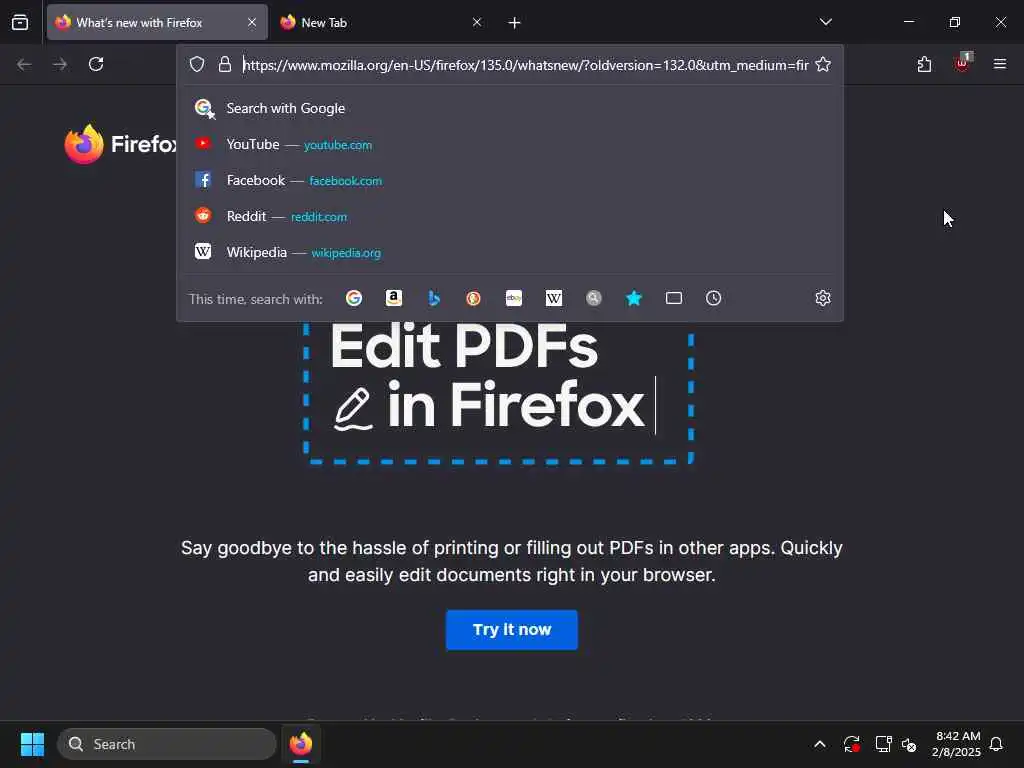
Task: Bookmark this page with star icon
Action: tap(823, 65)
